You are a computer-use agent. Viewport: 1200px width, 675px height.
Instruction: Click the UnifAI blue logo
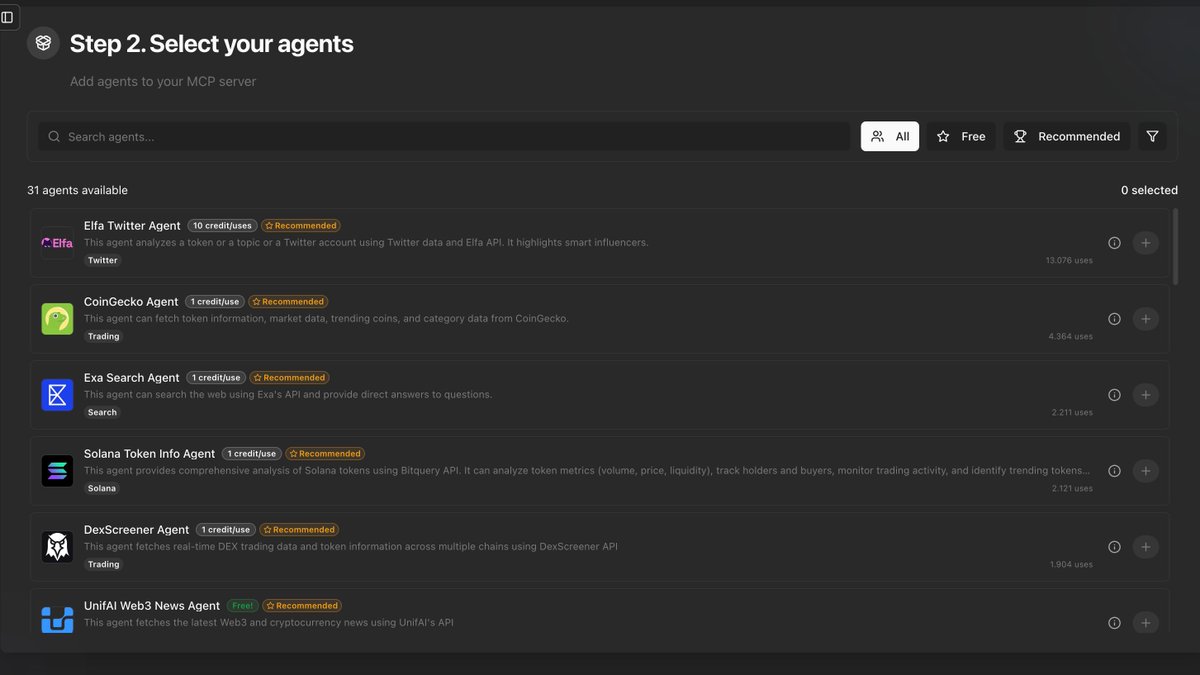[x=57, y=620]
